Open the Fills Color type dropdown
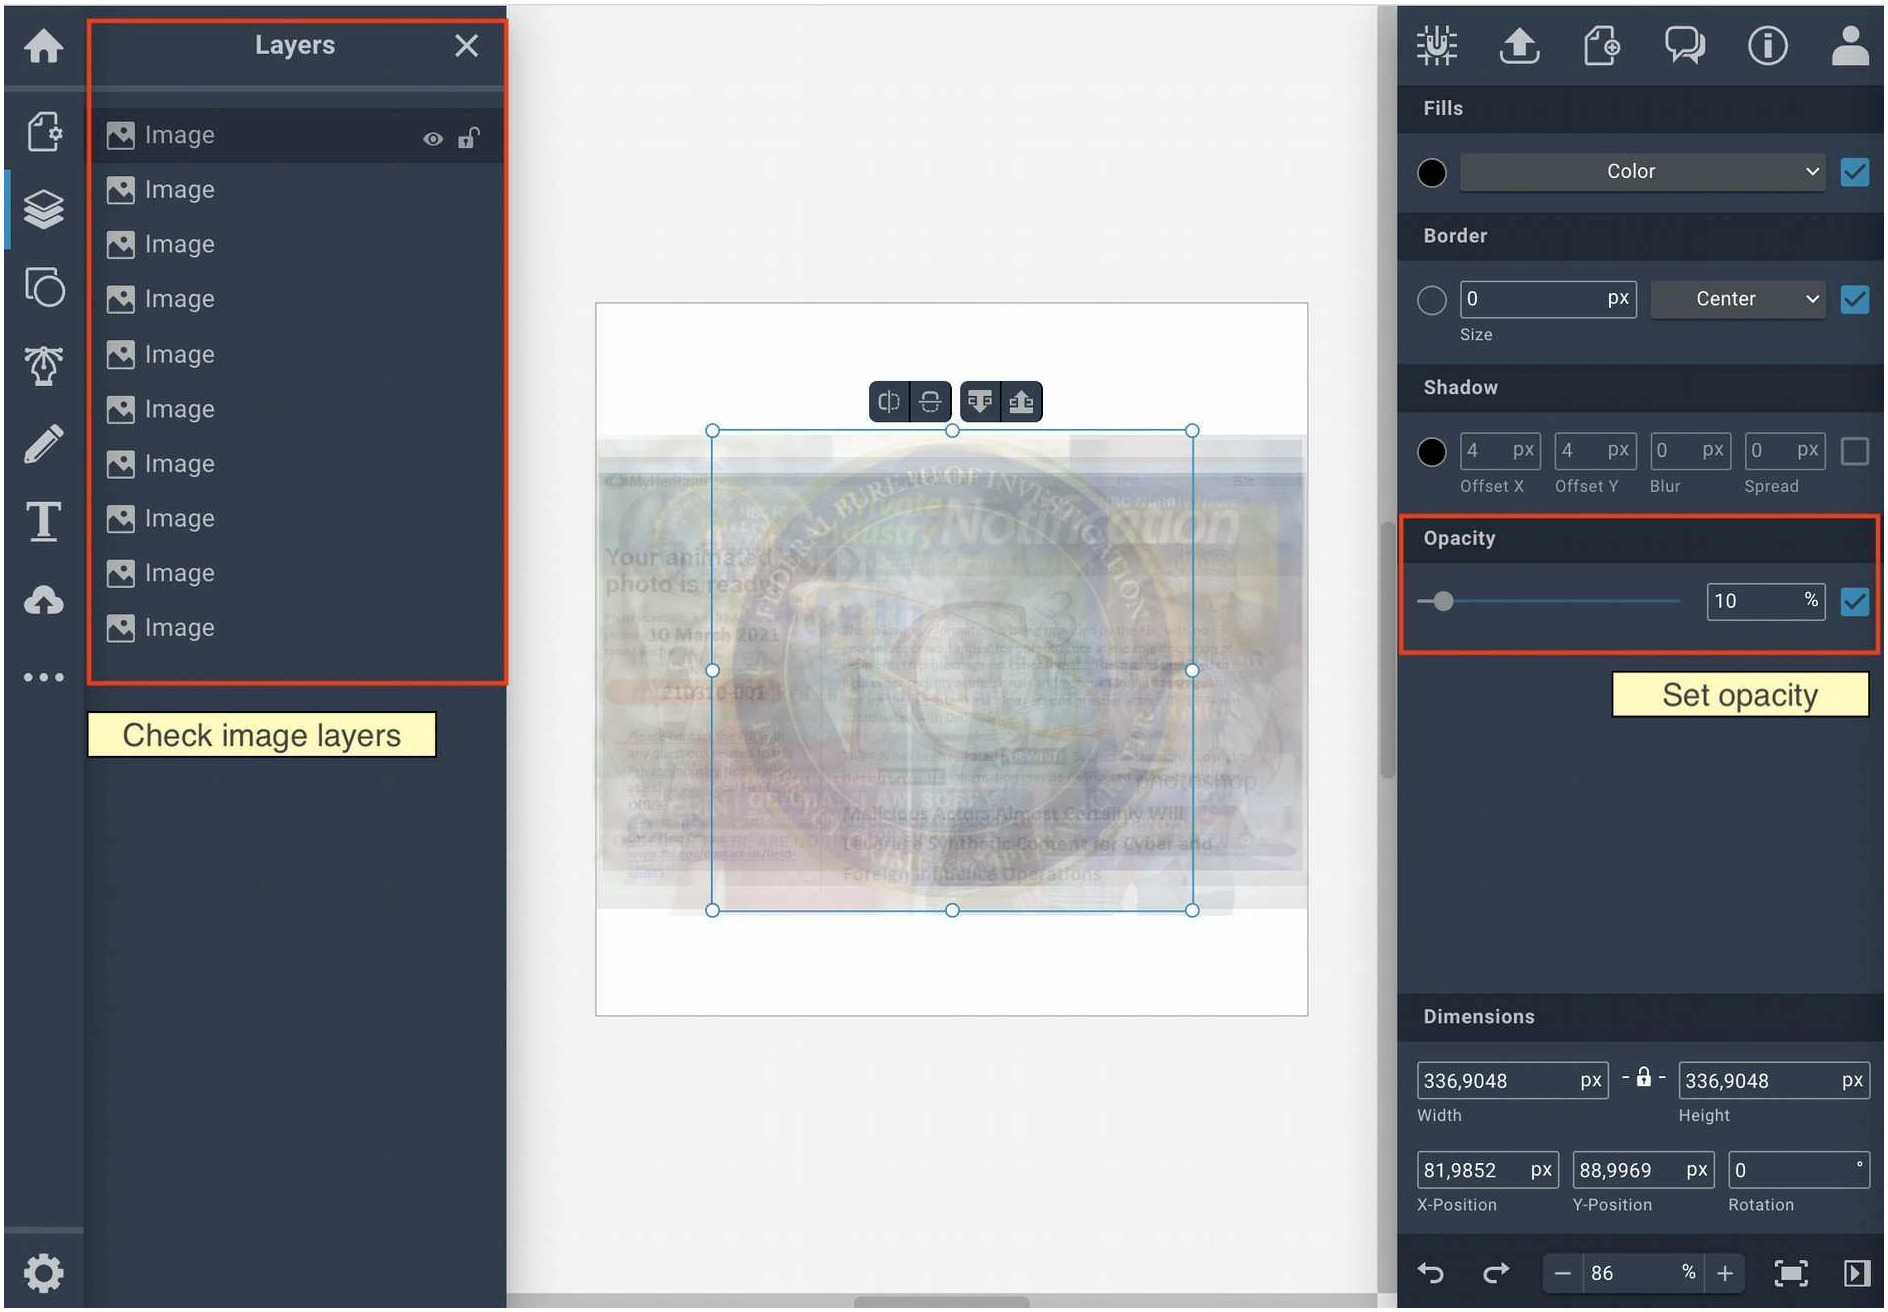This screenshot has width=1888, height=1312. pos(1642,172)
